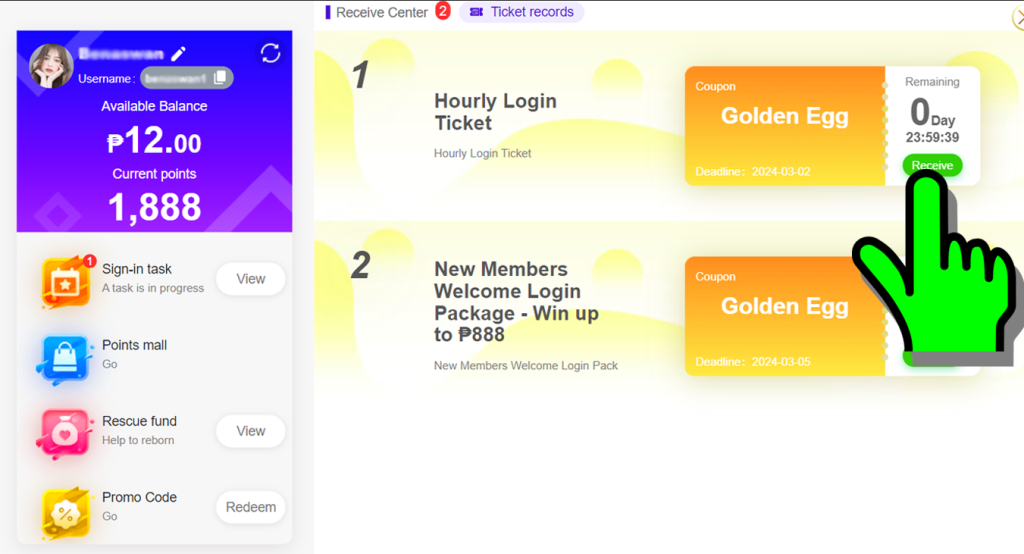
Task: View the Rescue fund details
Action: click(251, 431)
